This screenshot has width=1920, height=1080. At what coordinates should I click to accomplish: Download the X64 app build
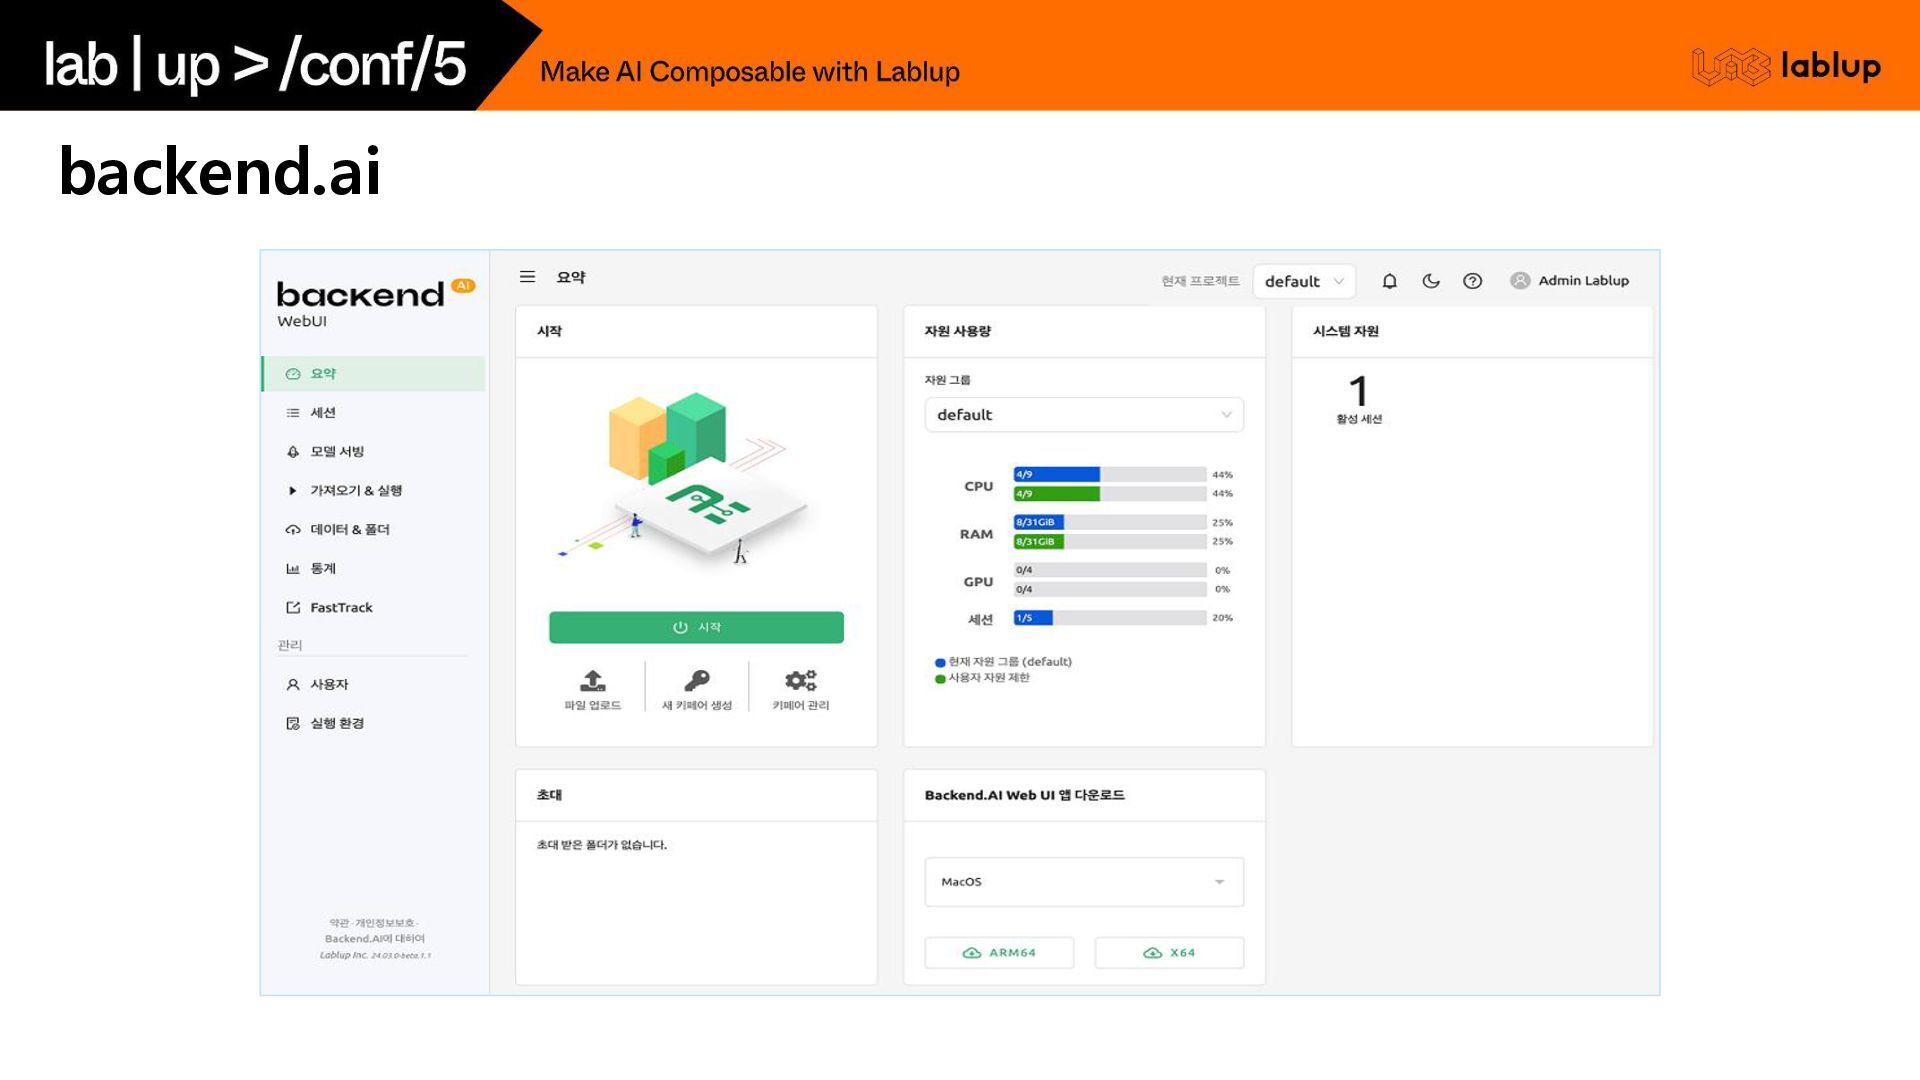click(x=1169, y=953)
